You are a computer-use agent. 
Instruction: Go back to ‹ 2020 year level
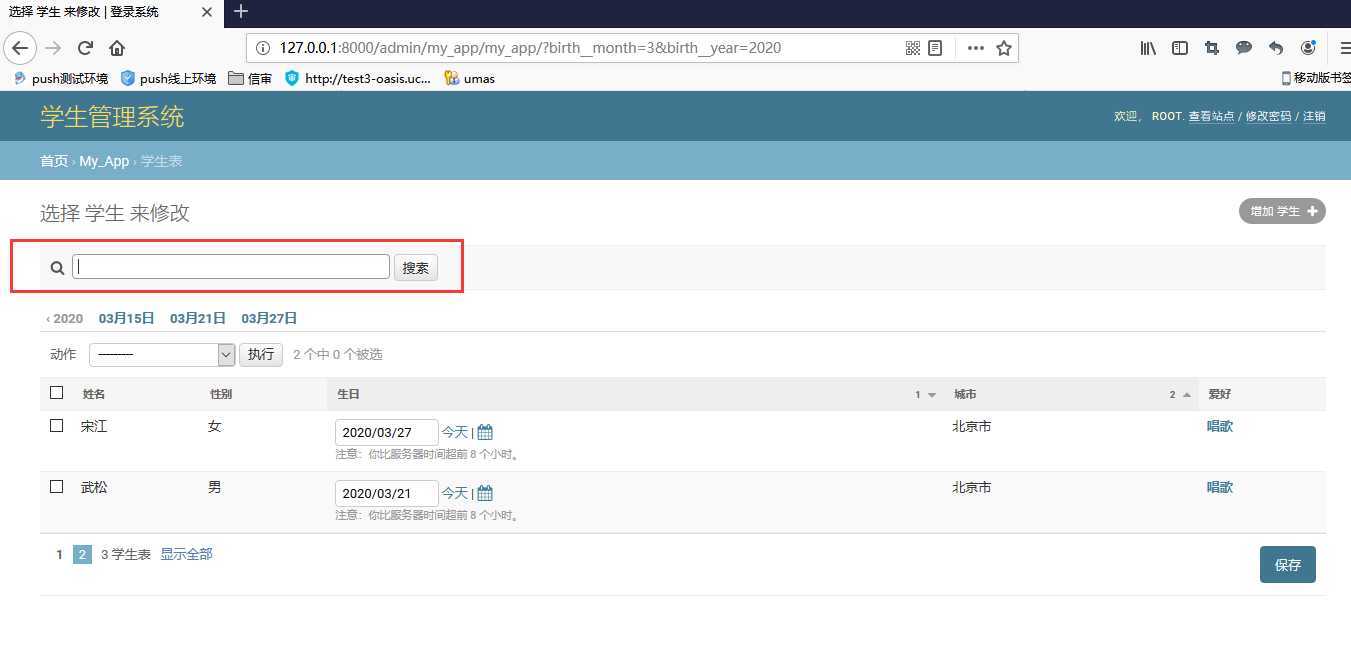point(65,318)
